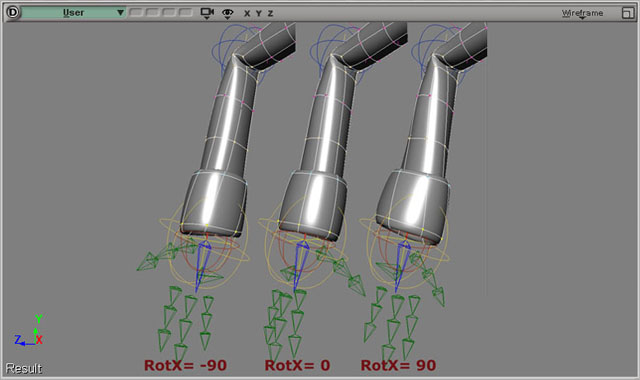Open the camera icon menu
Image resolution: width=640 pixels, height=380 pixels.
207,13
